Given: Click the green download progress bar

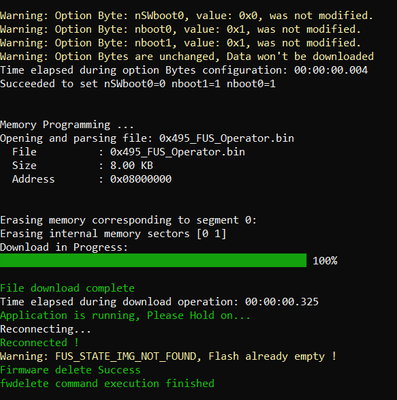Looking at the screenshot, I should tap(153, 260).
